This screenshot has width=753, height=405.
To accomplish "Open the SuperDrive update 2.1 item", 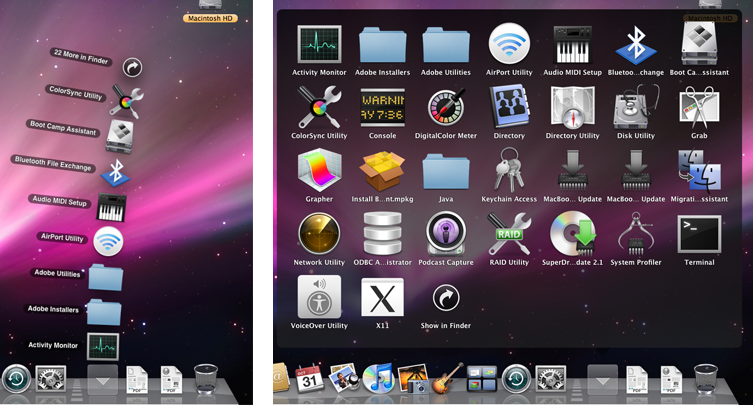I will (572, 234).
